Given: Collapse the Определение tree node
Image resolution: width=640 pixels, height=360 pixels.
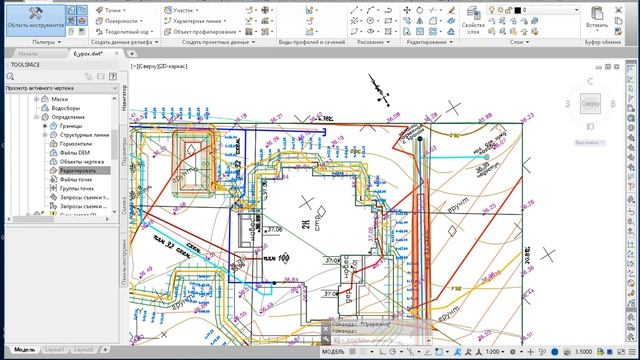Looking at the screenshot, I should pyautogui.click(x=37, y=117).
